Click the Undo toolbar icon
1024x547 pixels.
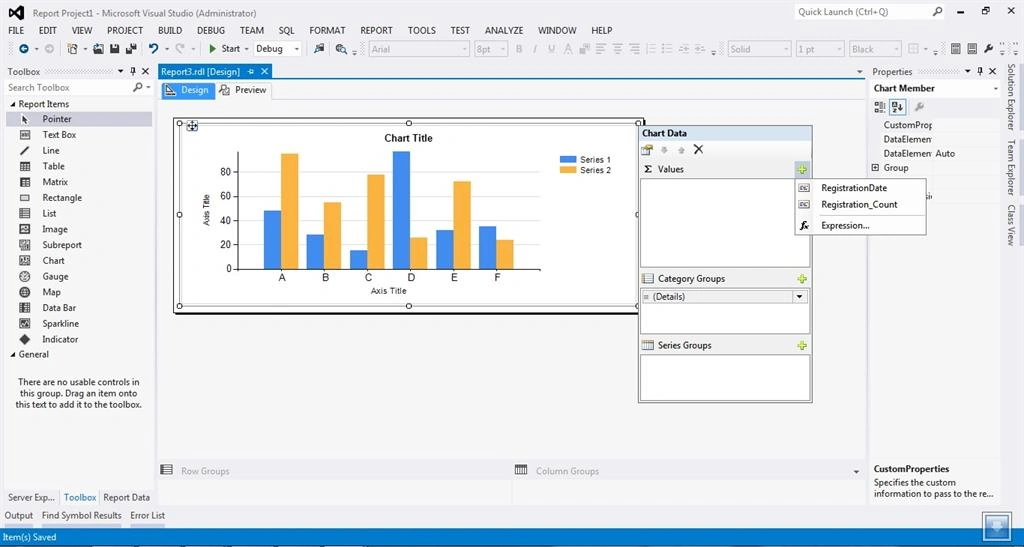click(x=153, y=48)
